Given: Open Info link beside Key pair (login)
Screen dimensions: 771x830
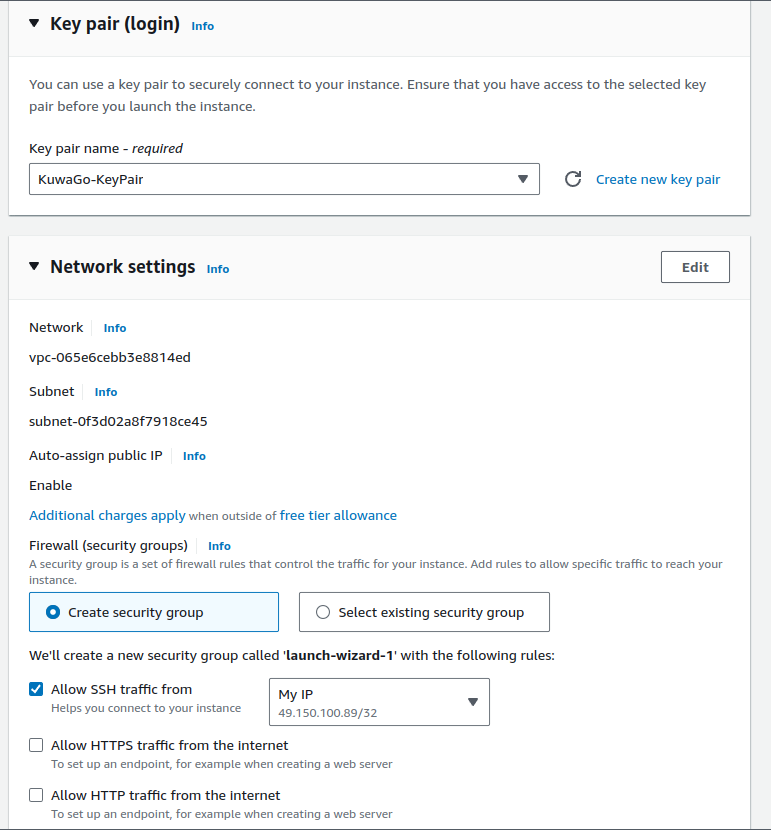Looking at the screenshot, I should coord(202,26).
